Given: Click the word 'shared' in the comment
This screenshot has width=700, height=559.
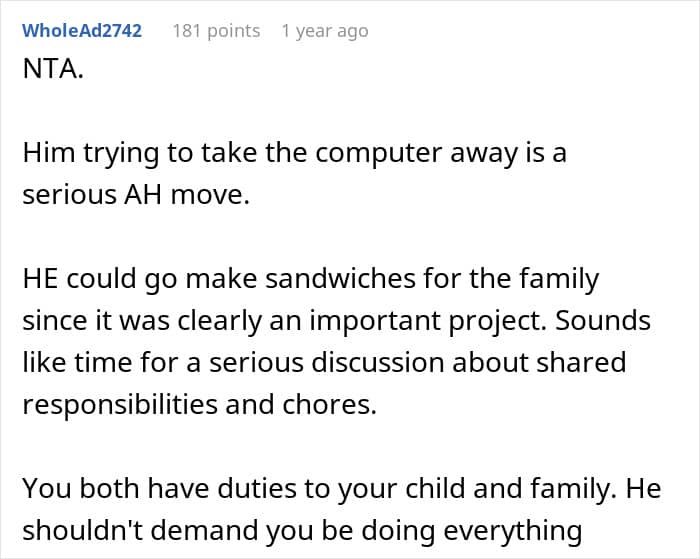Looking at the screenshot, I should click(x=581, y=363).
